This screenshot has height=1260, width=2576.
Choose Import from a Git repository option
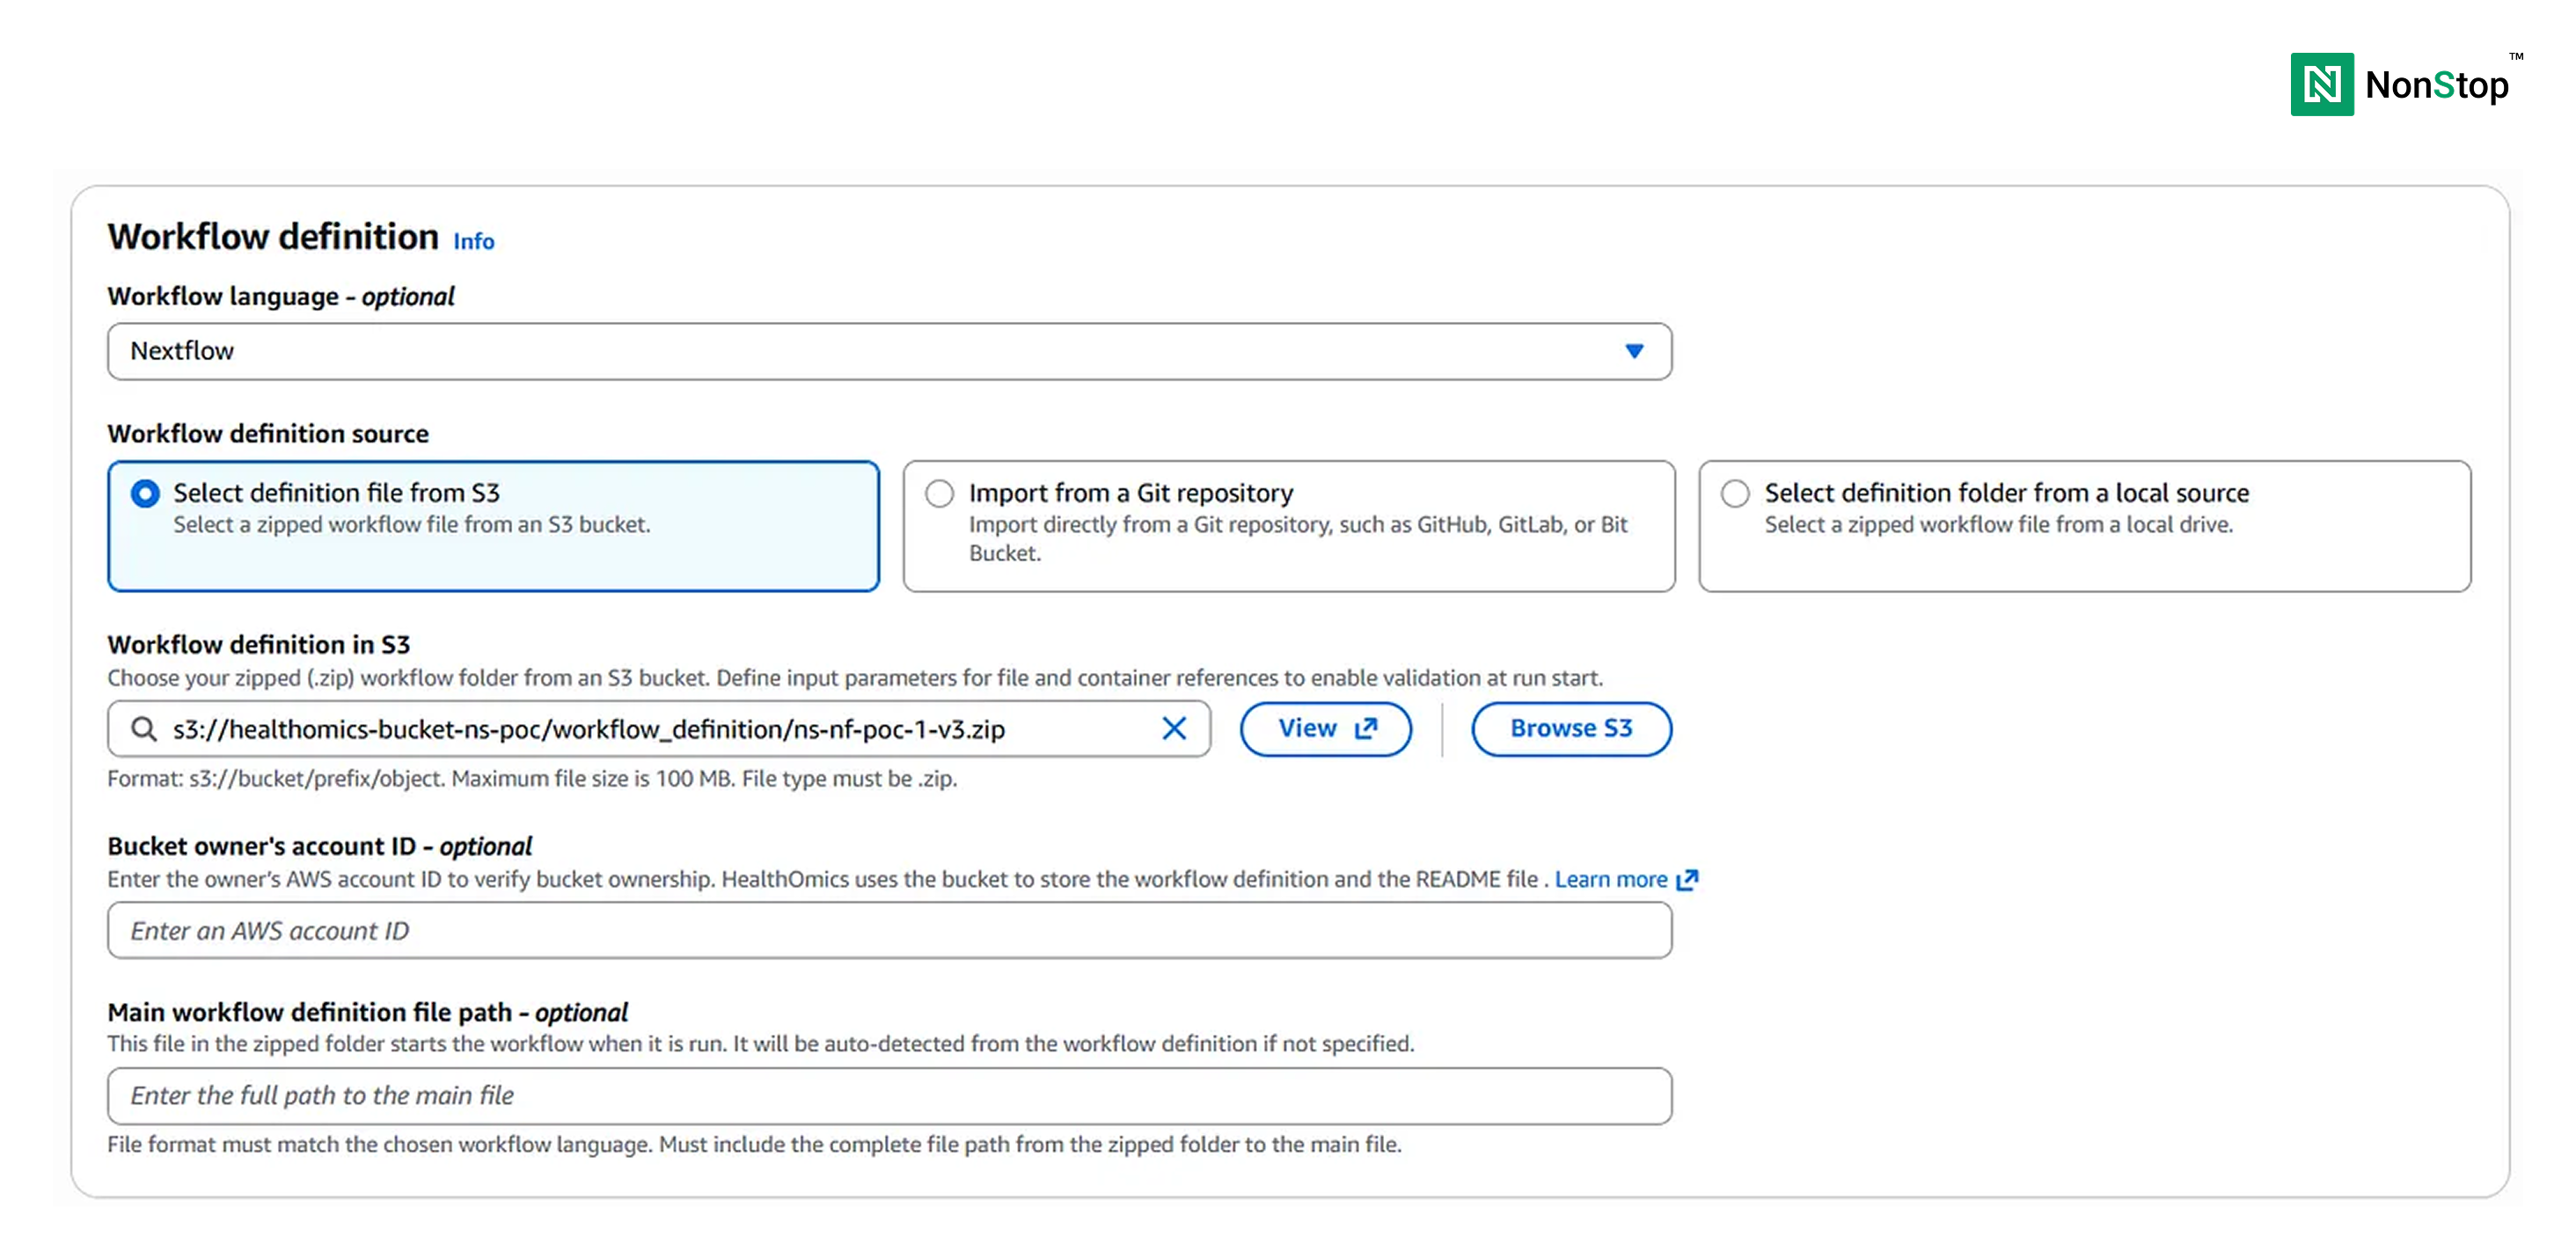[940, 494]
